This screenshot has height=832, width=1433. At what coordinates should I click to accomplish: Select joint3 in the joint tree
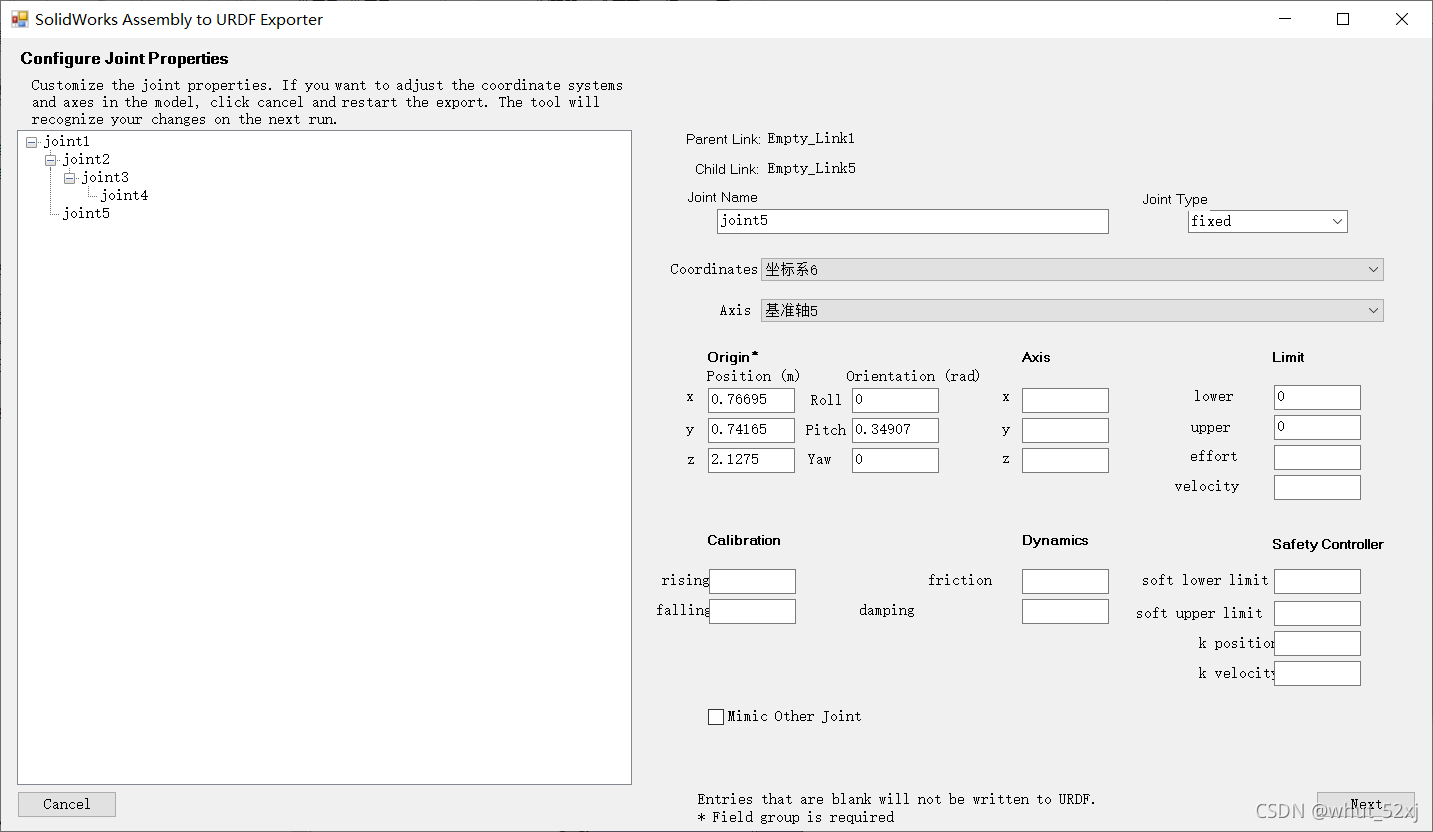pos(105,178)
